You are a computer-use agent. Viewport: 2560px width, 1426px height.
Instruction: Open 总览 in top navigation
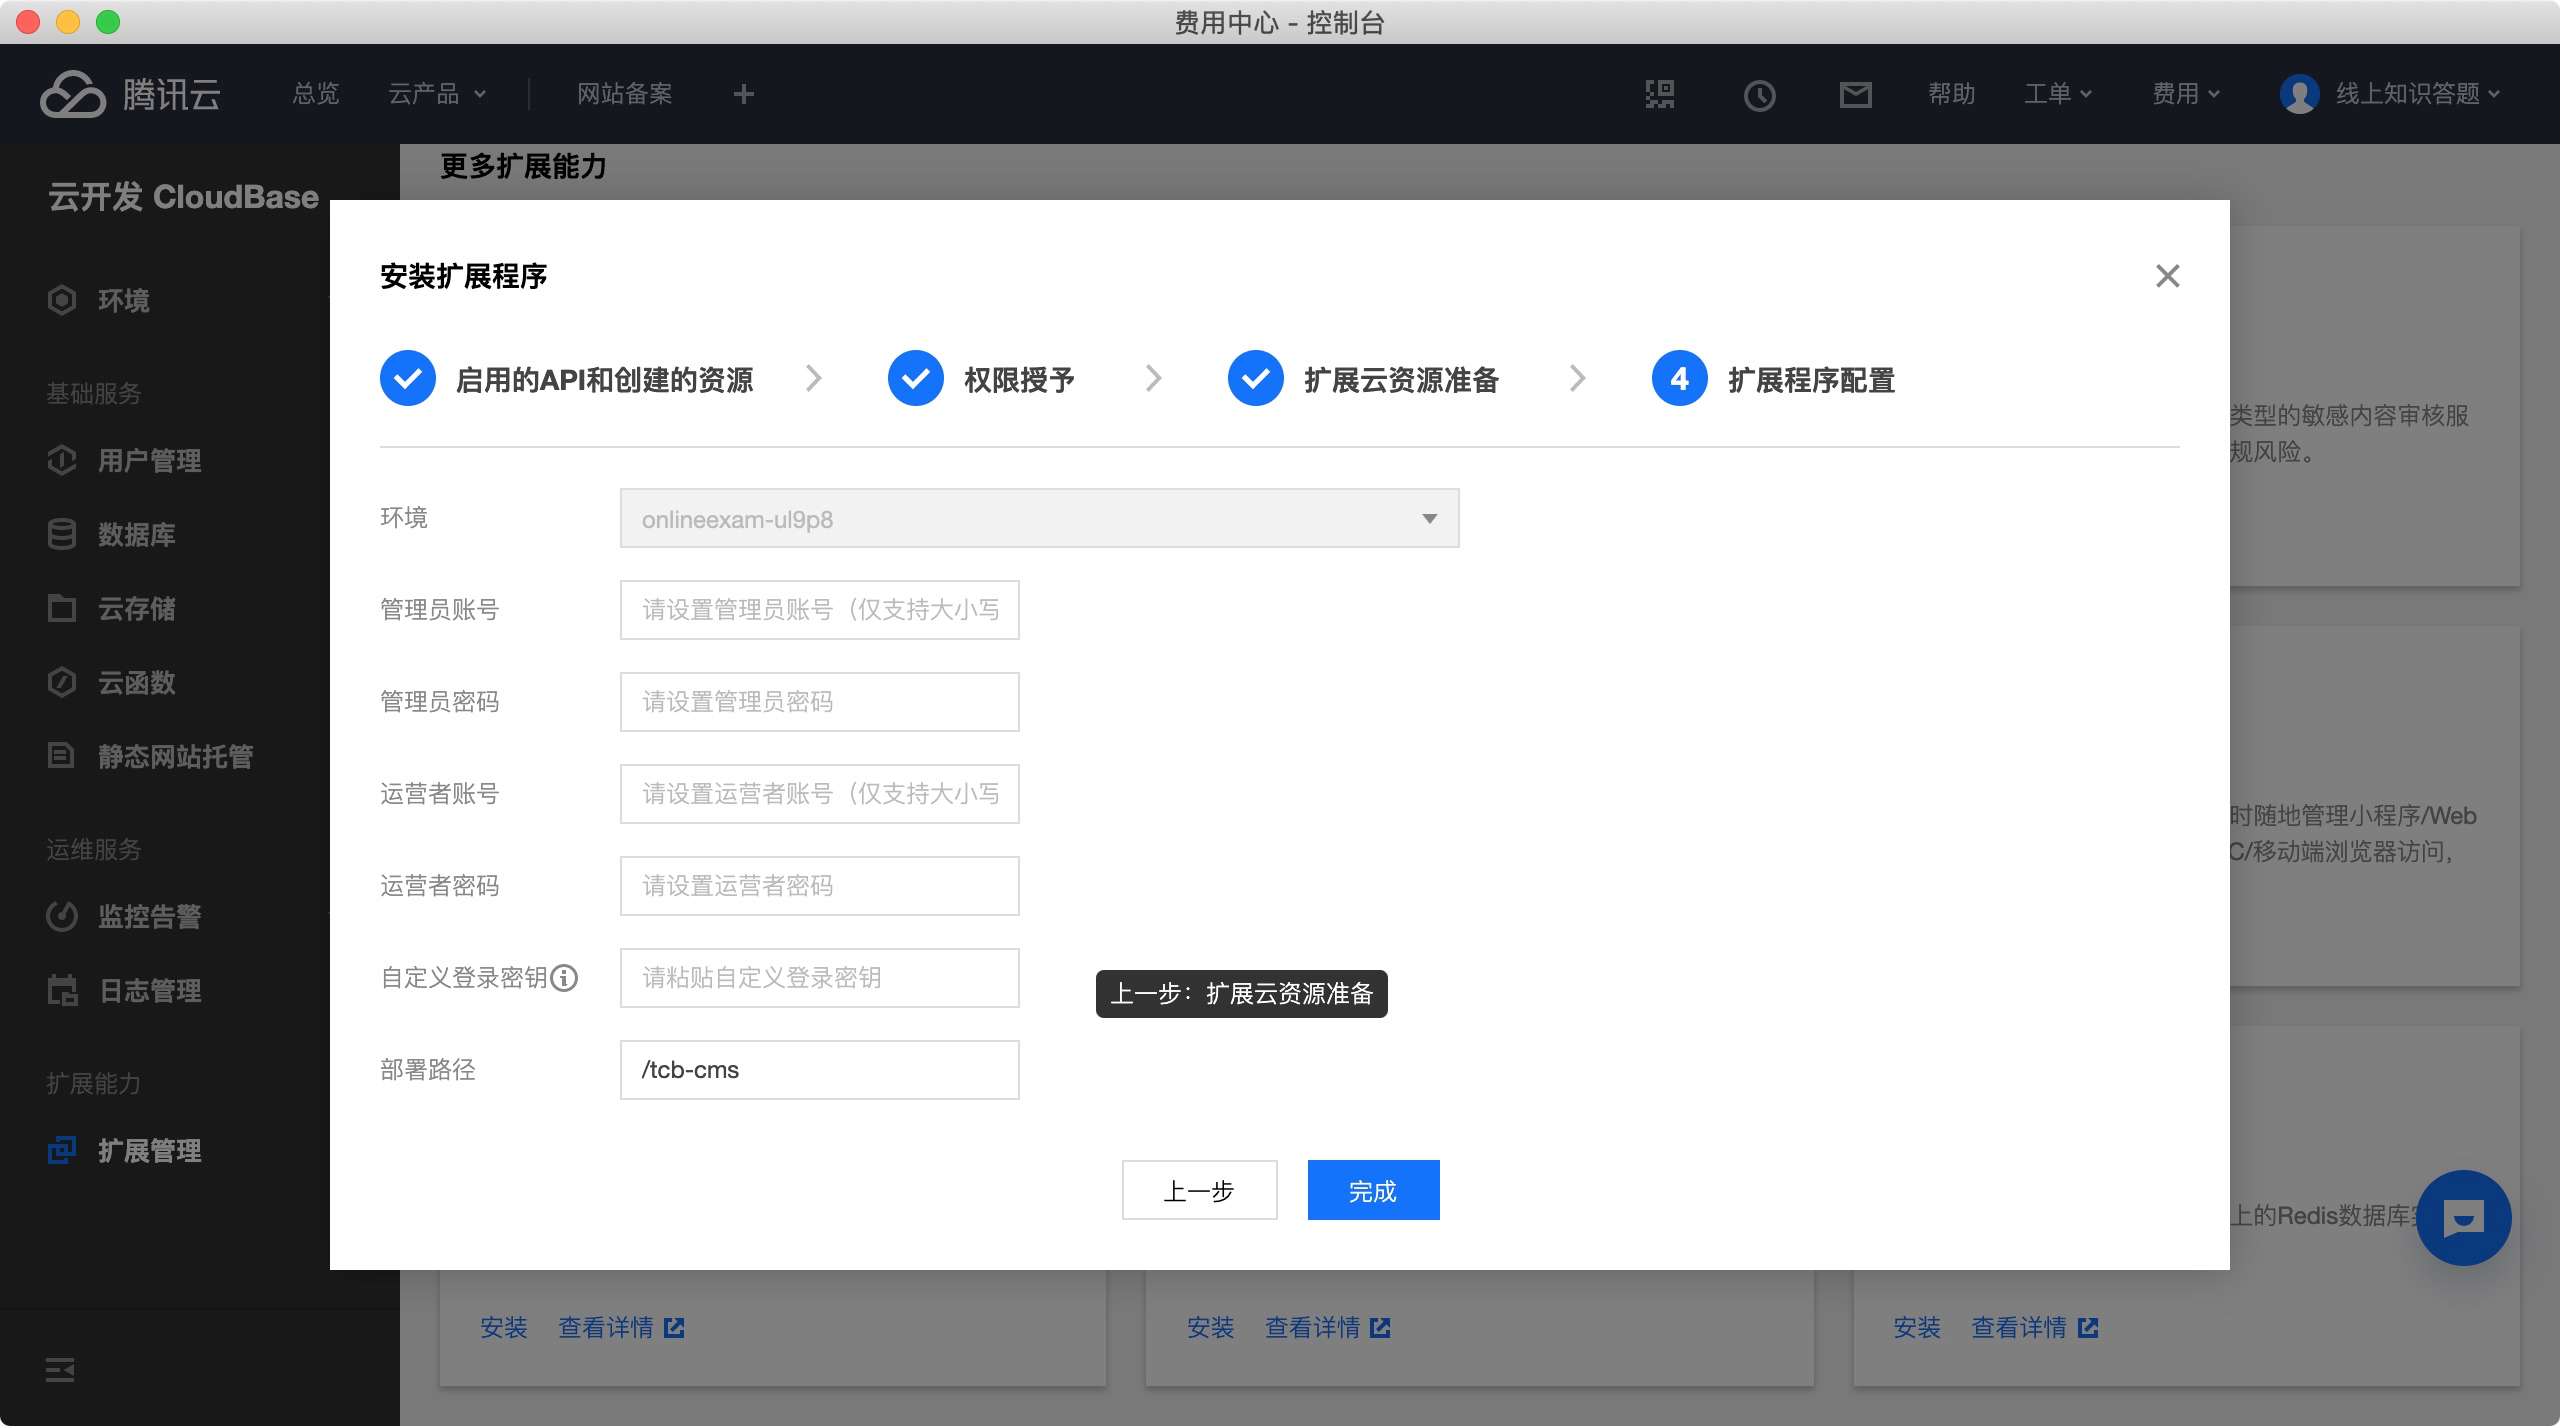click(316, 94)
